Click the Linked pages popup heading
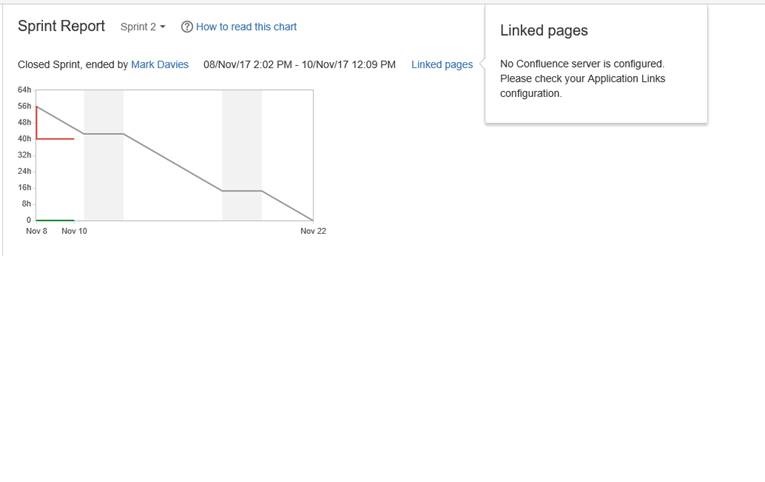765x482 pixels. [544, 30]
